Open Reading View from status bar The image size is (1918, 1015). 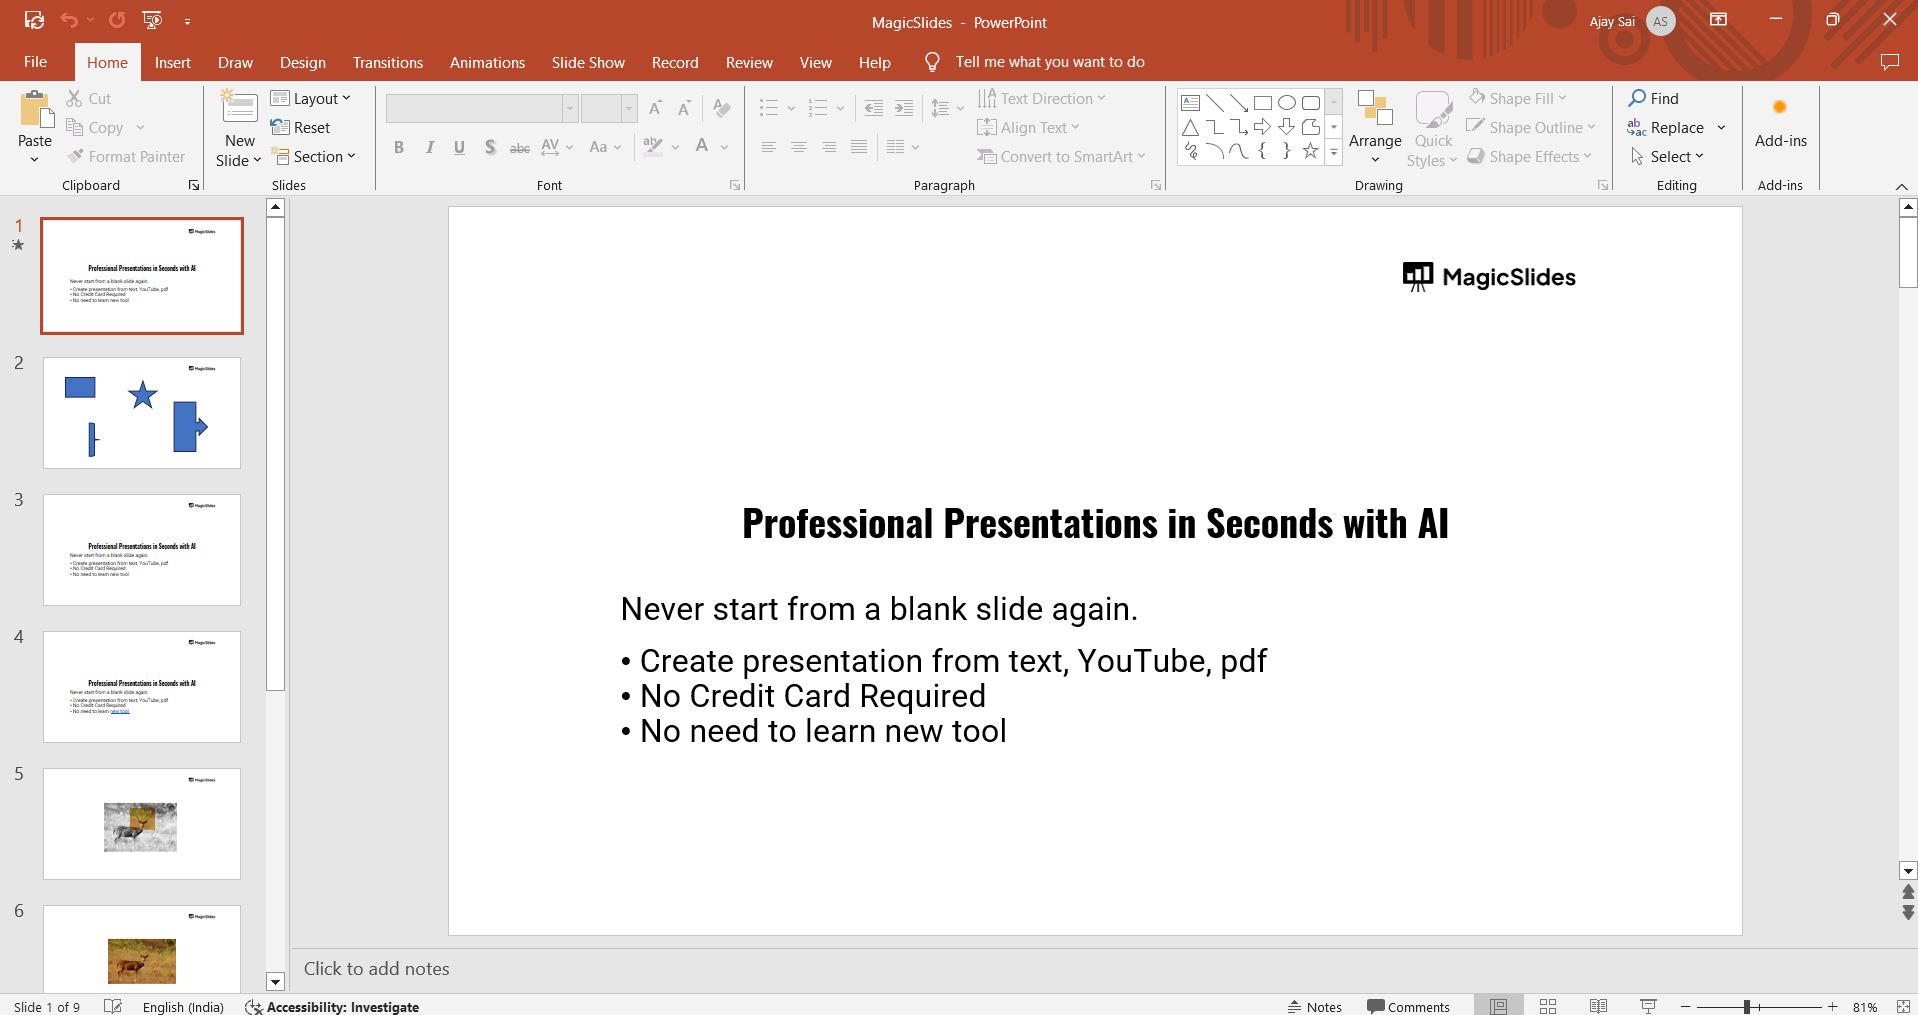[1598, 1006]
